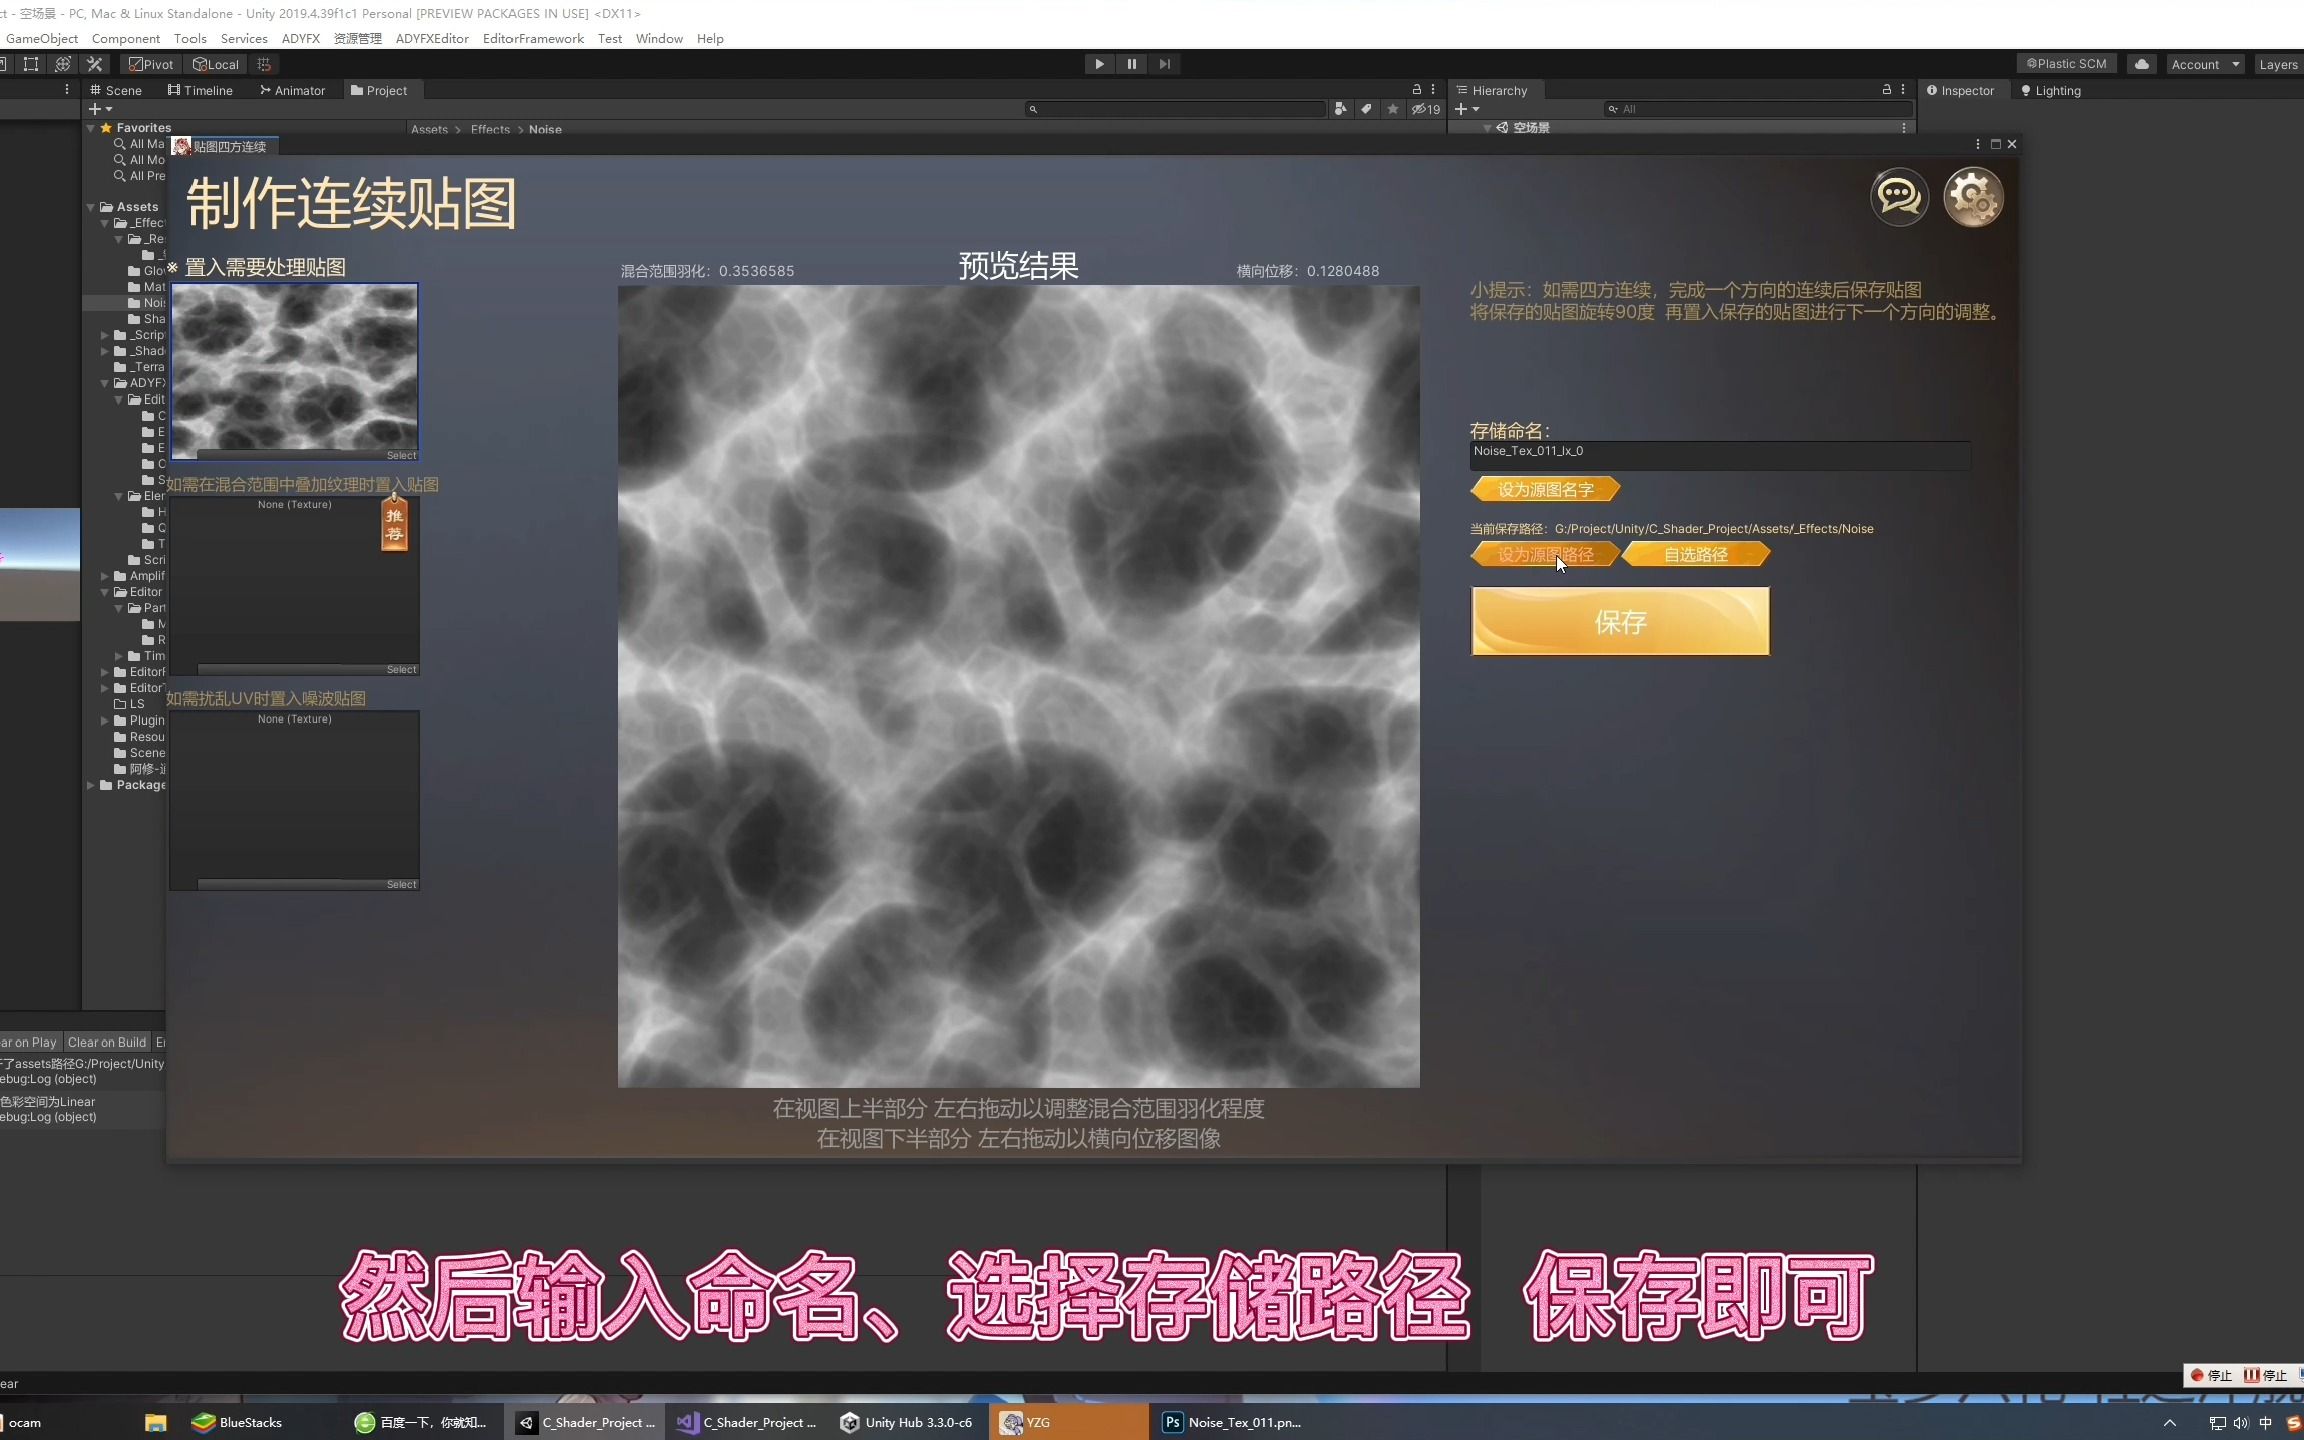Open the plugin settings gear icon
2304x1440 pixels.
(x=1973, y=196)
